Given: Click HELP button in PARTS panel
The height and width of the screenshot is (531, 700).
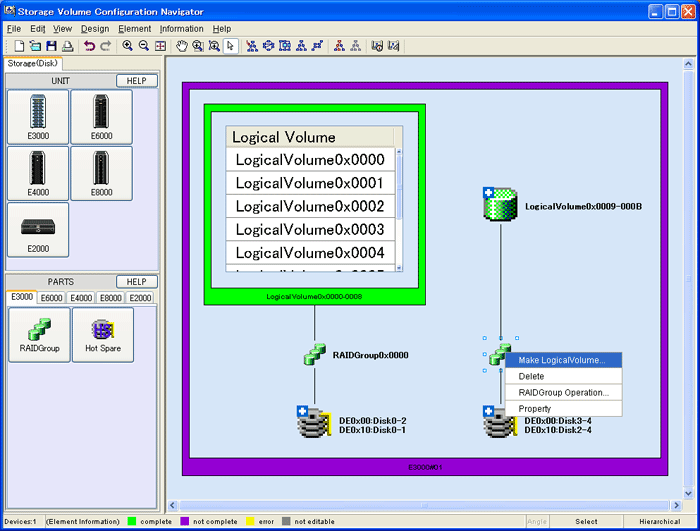Looking at the screenshot, I should (x=137, y=281).
